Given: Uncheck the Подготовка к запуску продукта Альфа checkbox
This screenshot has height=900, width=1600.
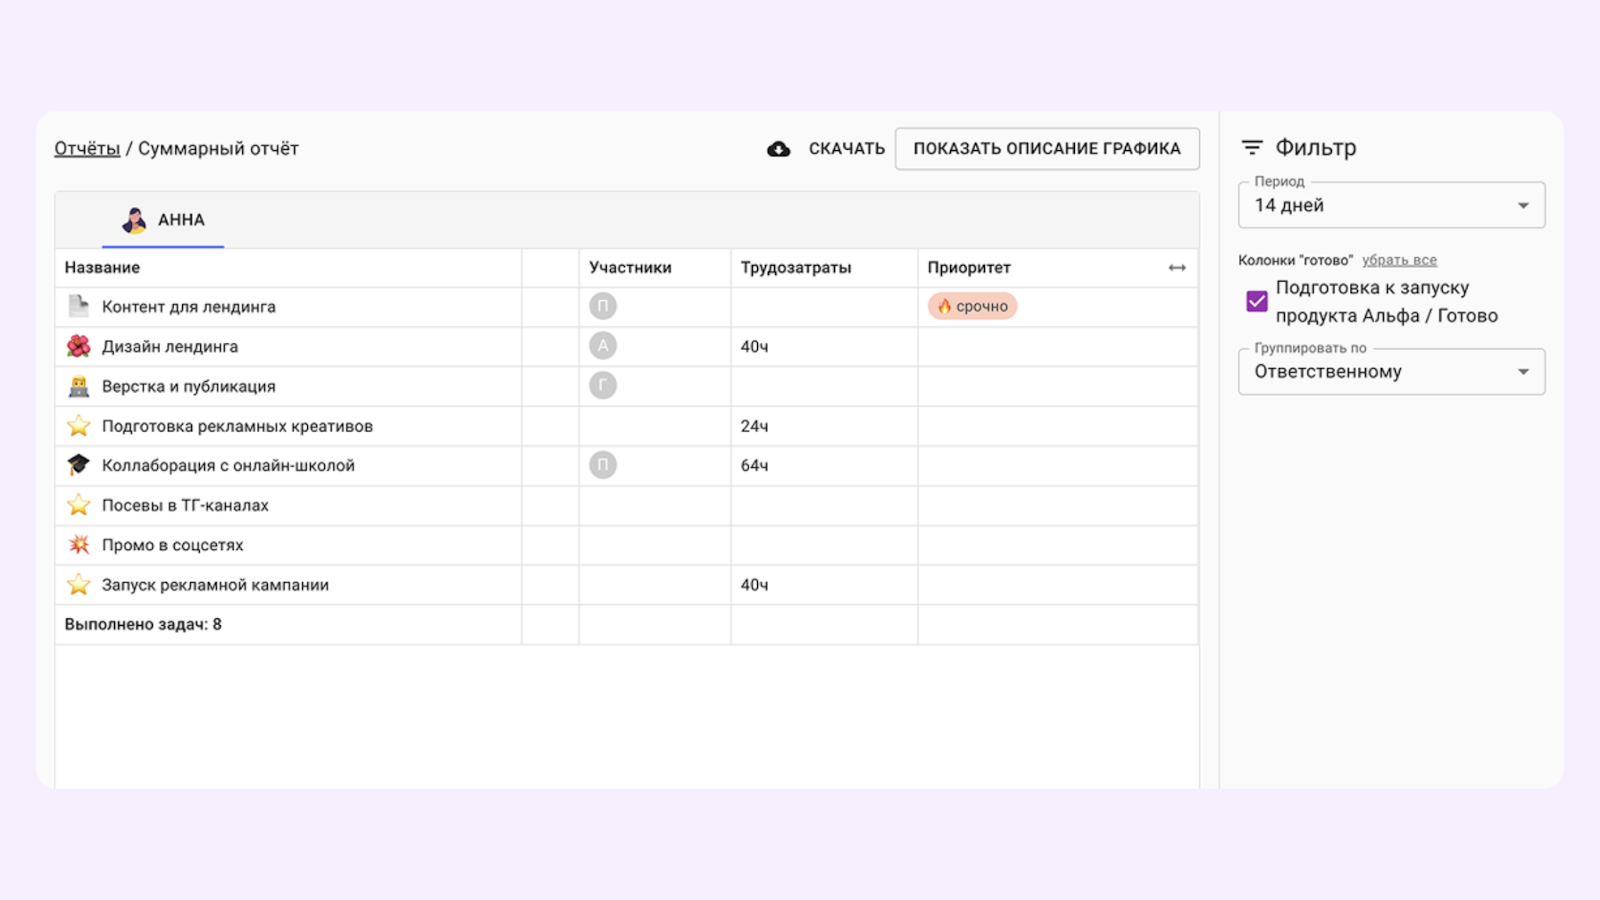Looking at the screenshot, I should pos(1257,301).
